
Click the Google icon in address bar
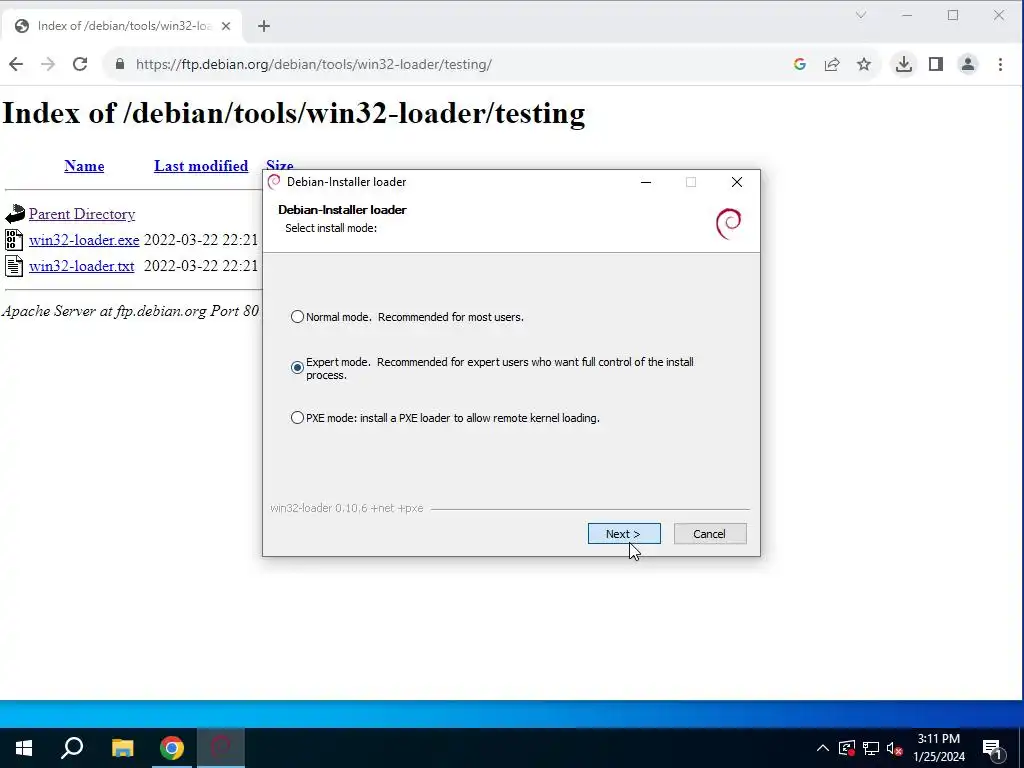(x=799, y=64)
